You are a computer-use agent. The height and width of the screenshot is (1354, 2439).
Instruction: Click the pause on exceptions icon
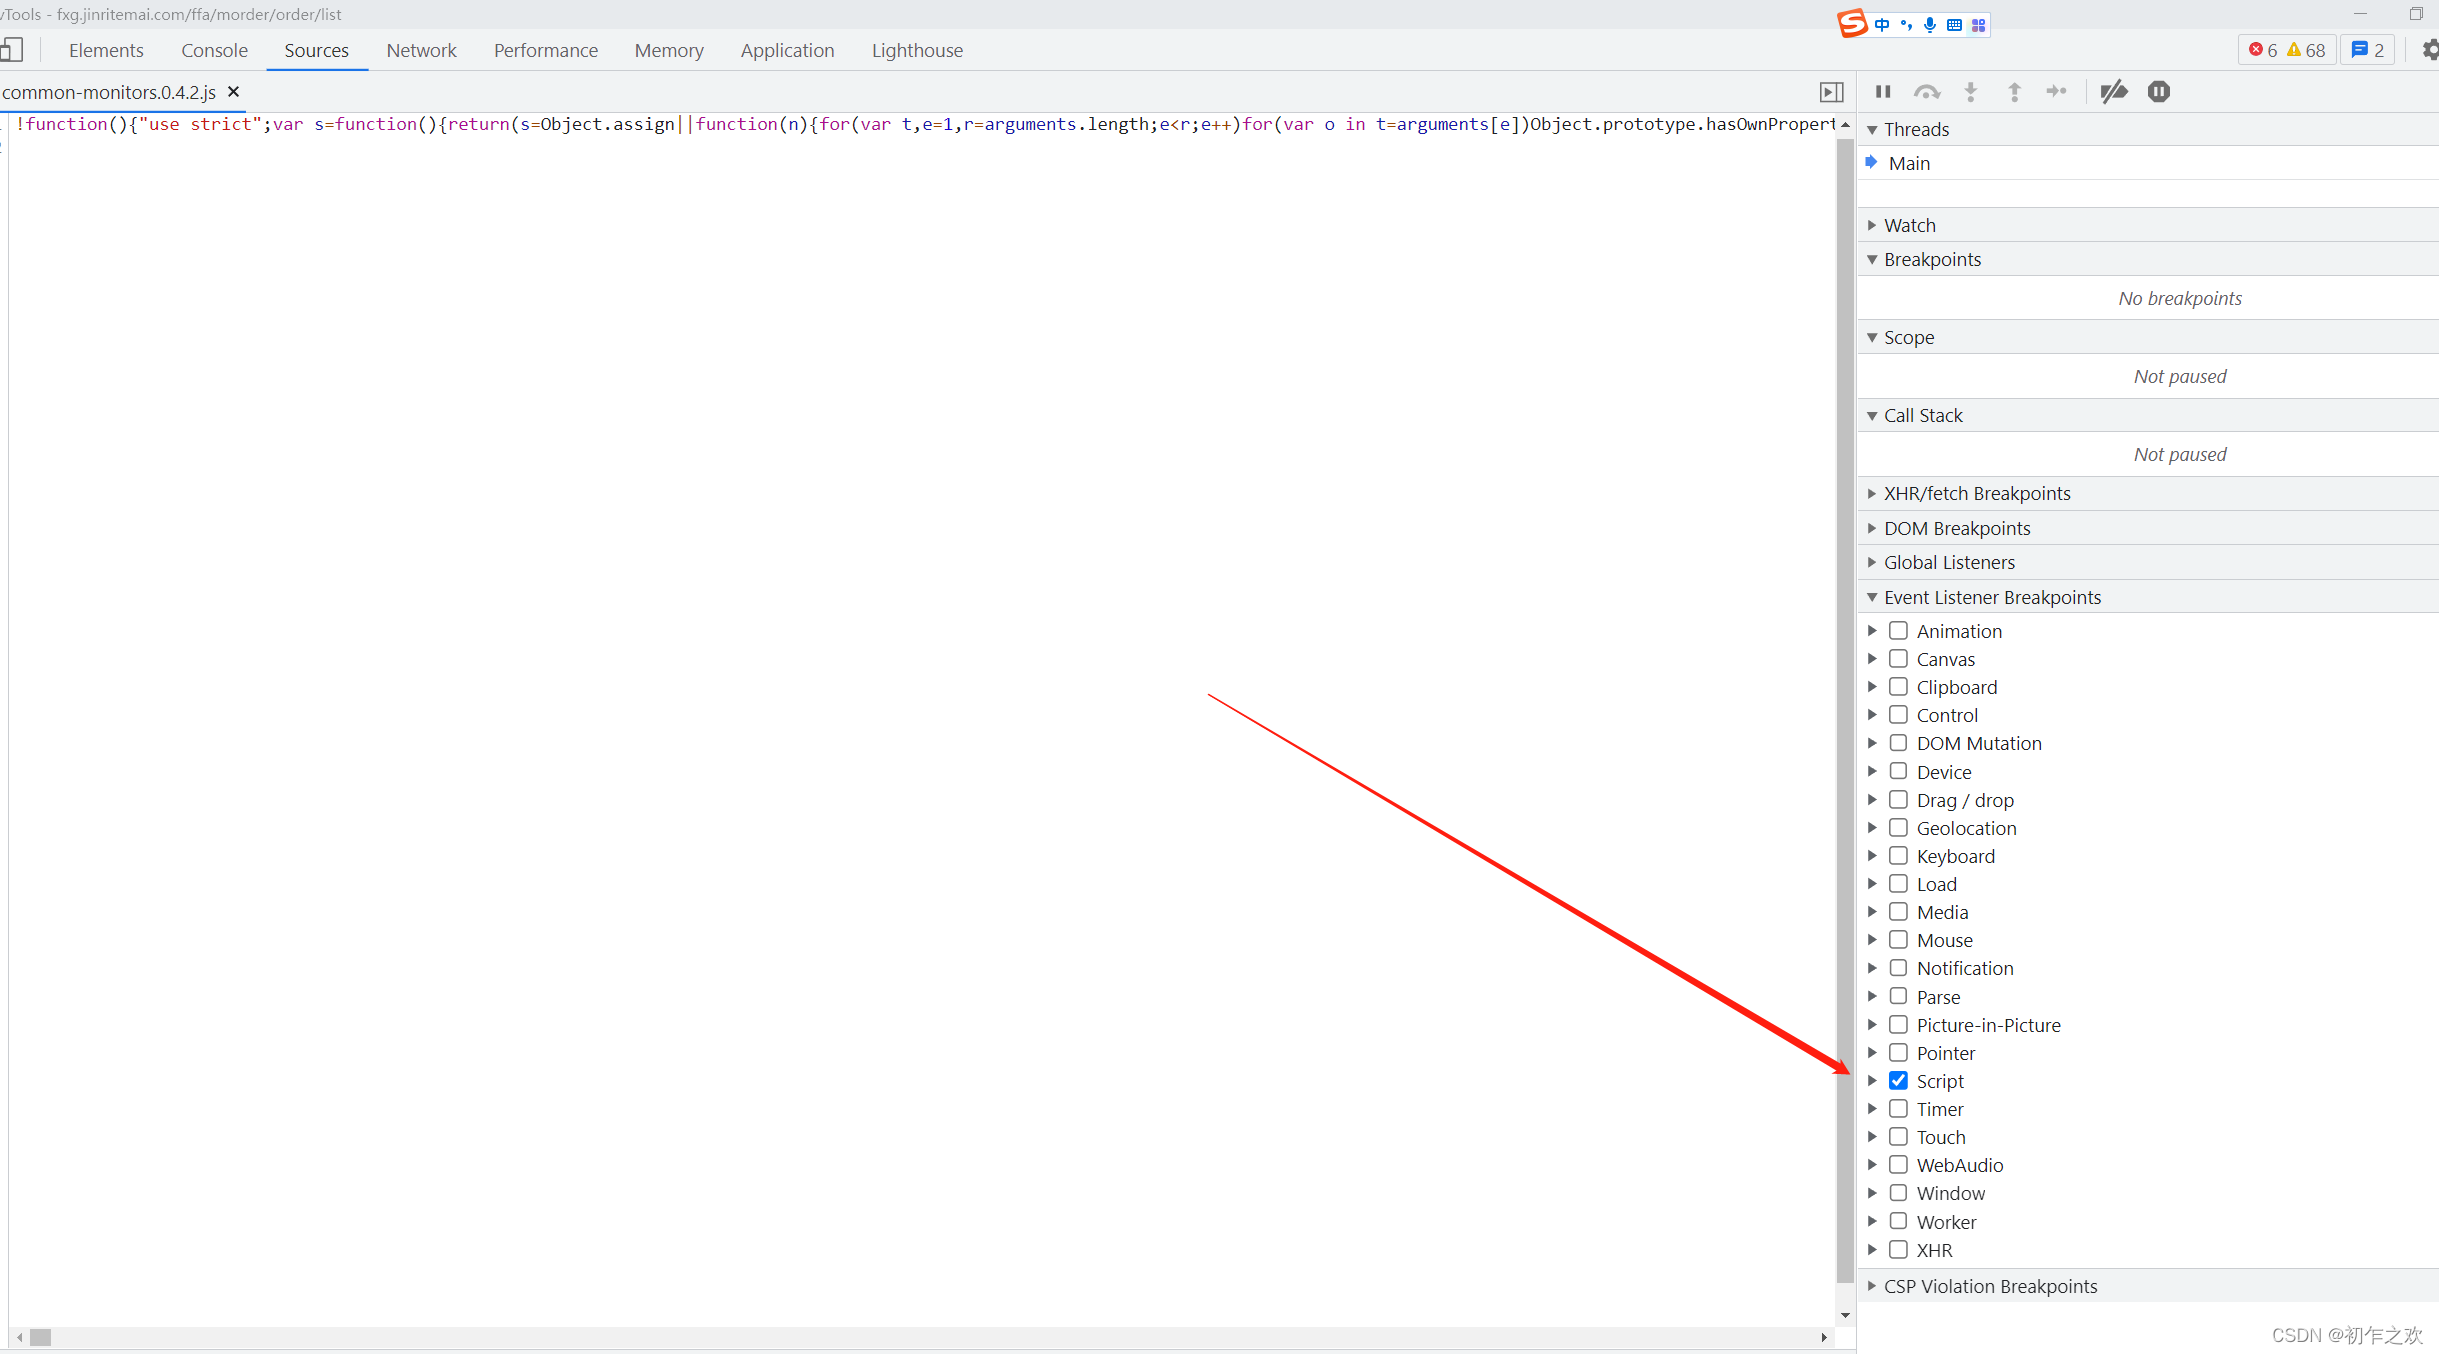(x=2159, y=92)
